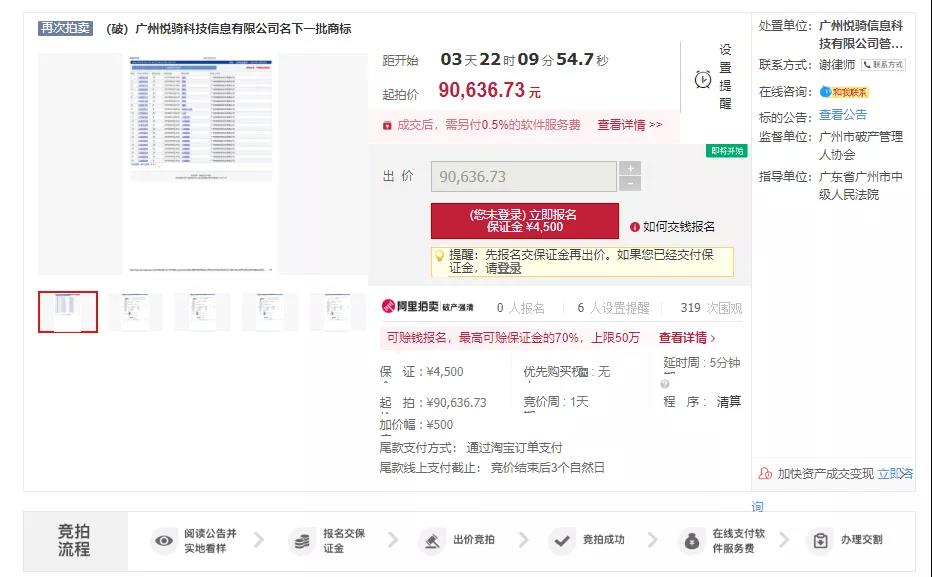Open the 和我联系 online chat icon
932x577 pixels.
(x=844, y=92)
